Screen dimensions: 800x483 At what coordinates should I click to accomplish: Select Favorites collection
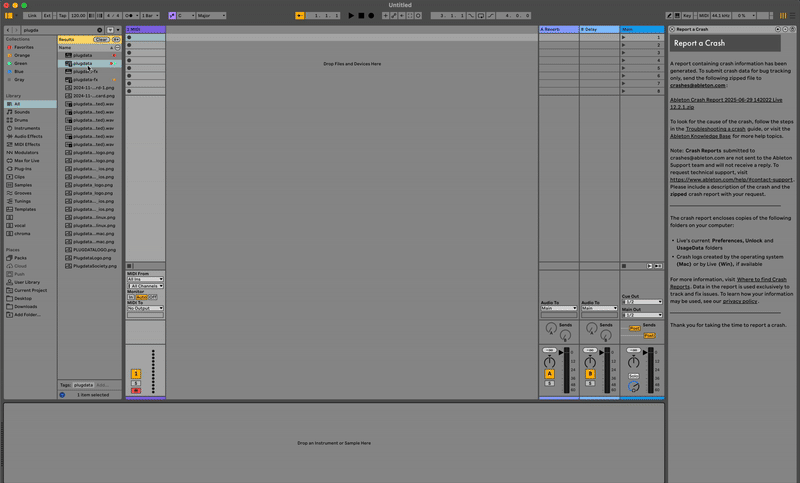click(x=23, y=47)
